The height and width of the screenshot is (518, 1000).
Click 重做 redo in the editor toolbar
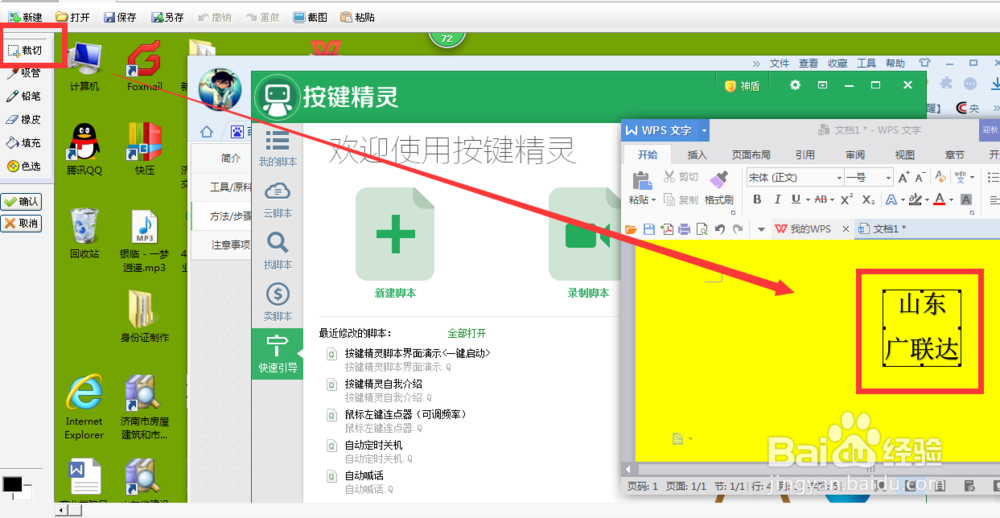point(263,17)
